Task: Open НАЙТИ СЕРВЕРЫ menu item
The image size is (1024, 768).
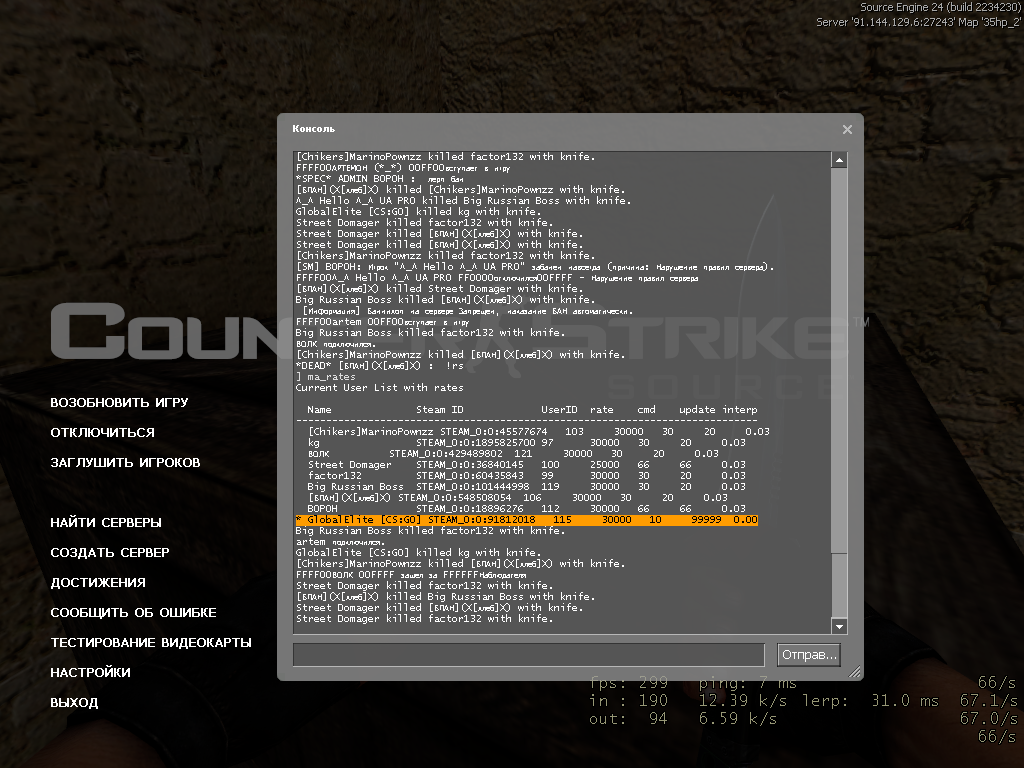Action: [x=106, y=522]
